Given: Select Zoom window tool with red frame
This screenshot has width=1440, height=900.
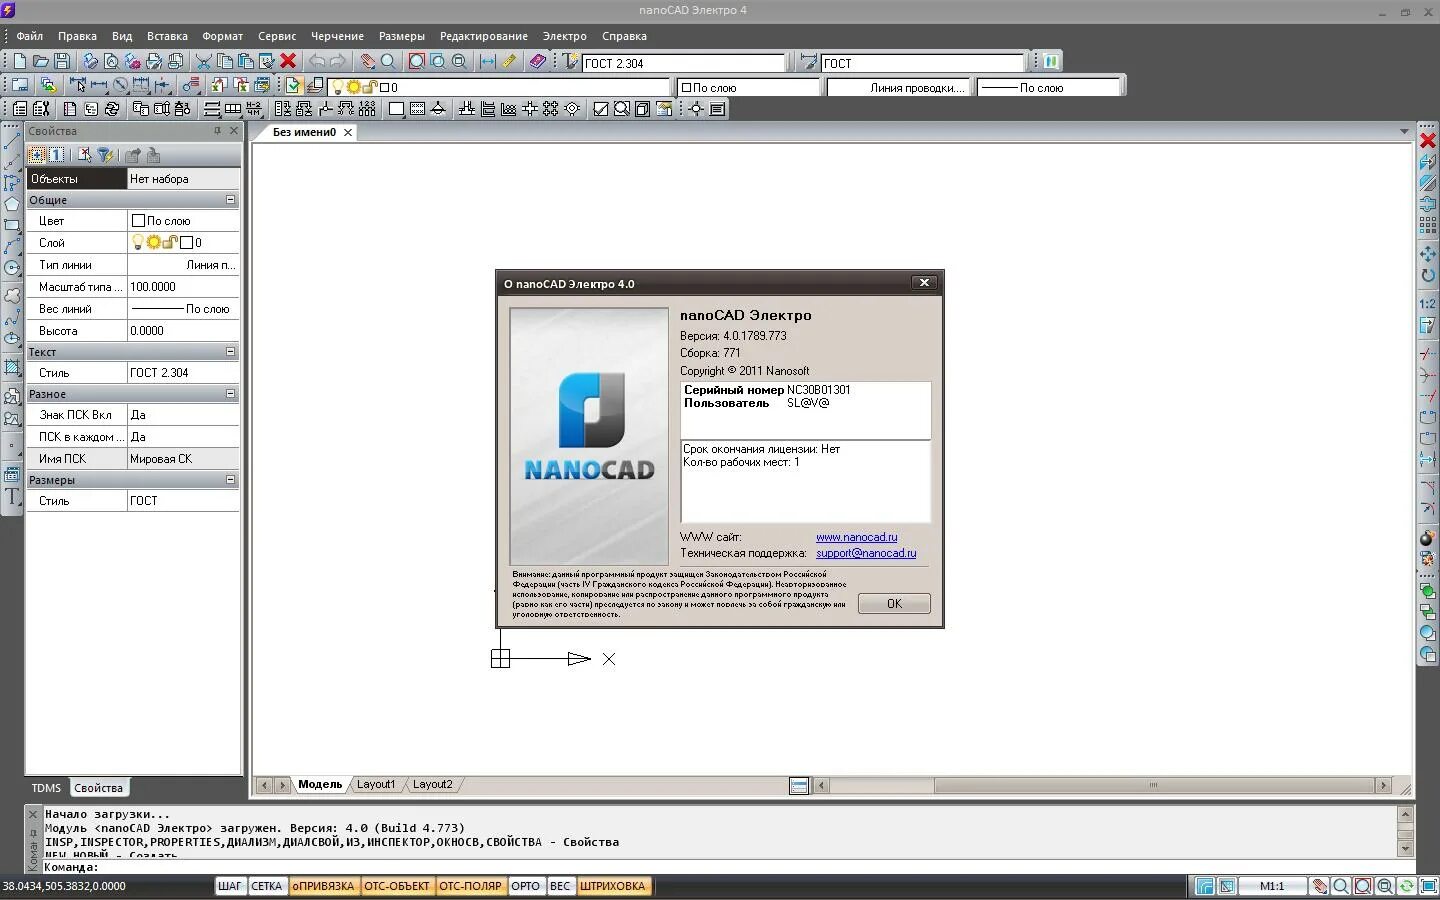Looking at the screenshot, I should [x=417, y=62].
